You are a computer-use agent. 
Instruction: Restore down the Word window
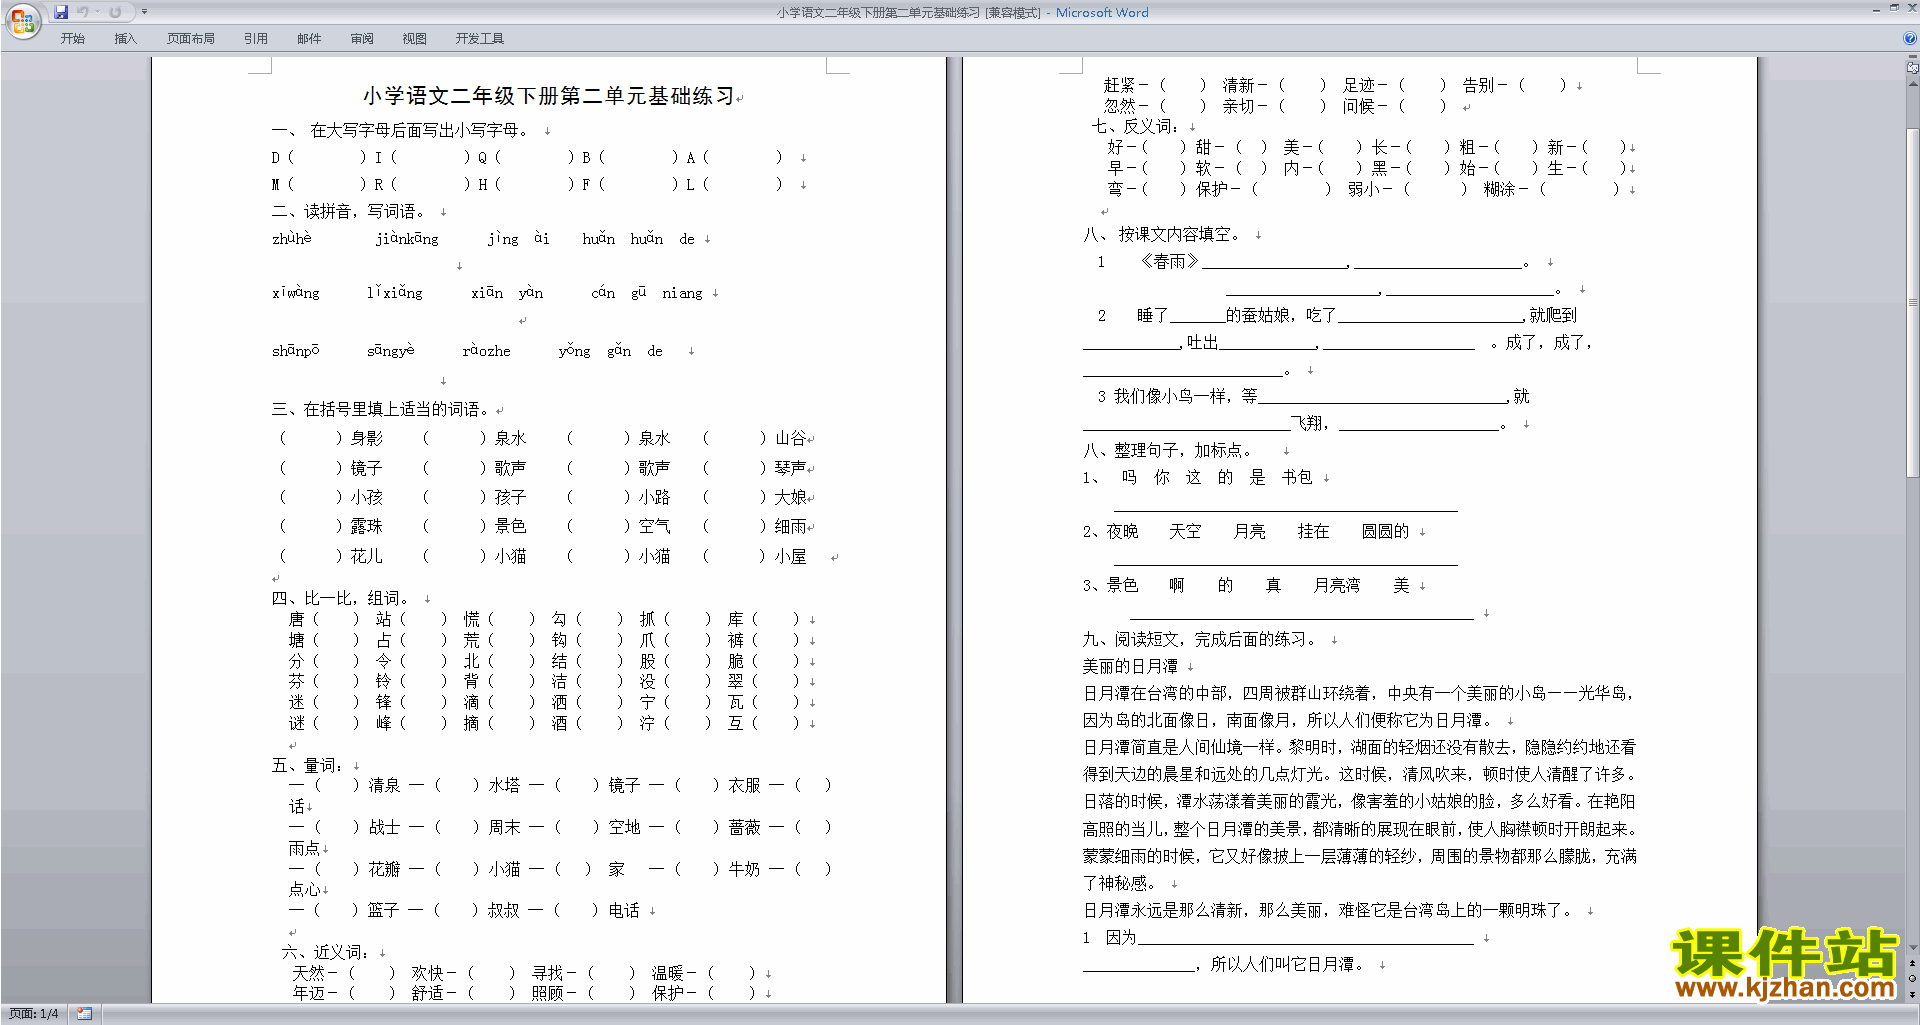click(x=1894, y=8)
